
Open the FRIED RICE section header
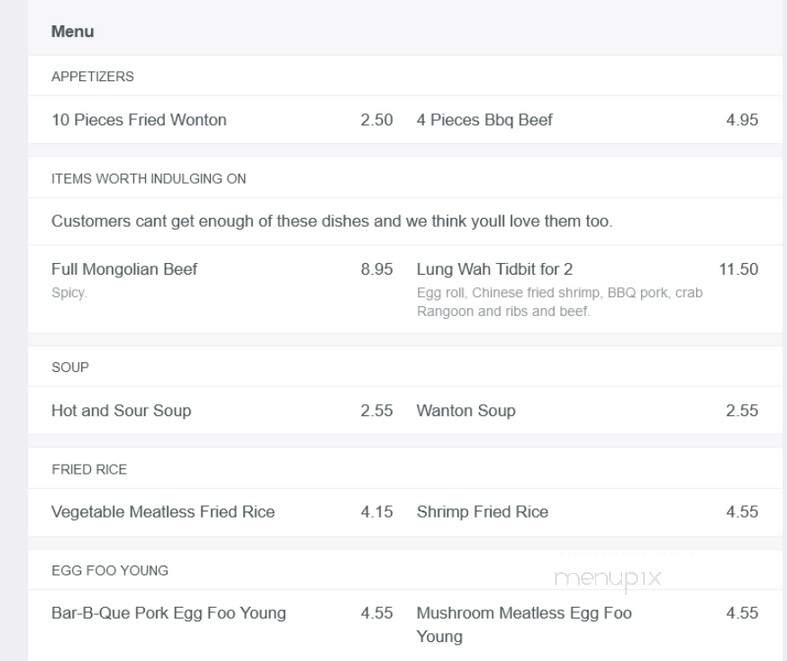(89, 469)
